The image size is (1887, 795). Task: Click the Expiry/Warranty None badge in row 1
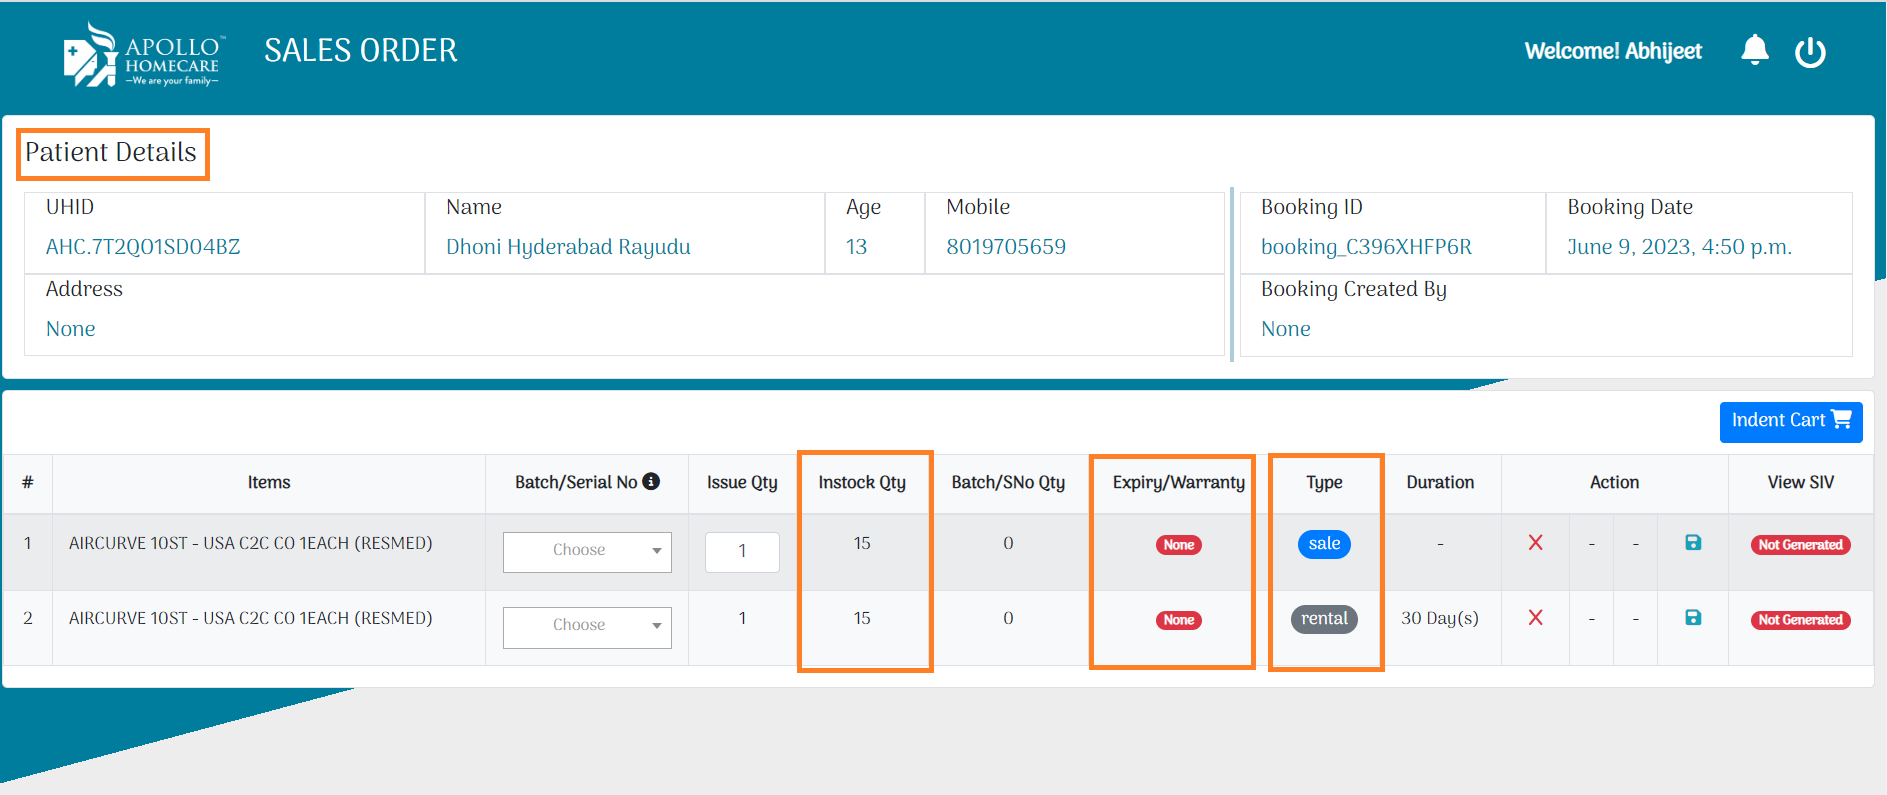click(x=1179, y=545)
